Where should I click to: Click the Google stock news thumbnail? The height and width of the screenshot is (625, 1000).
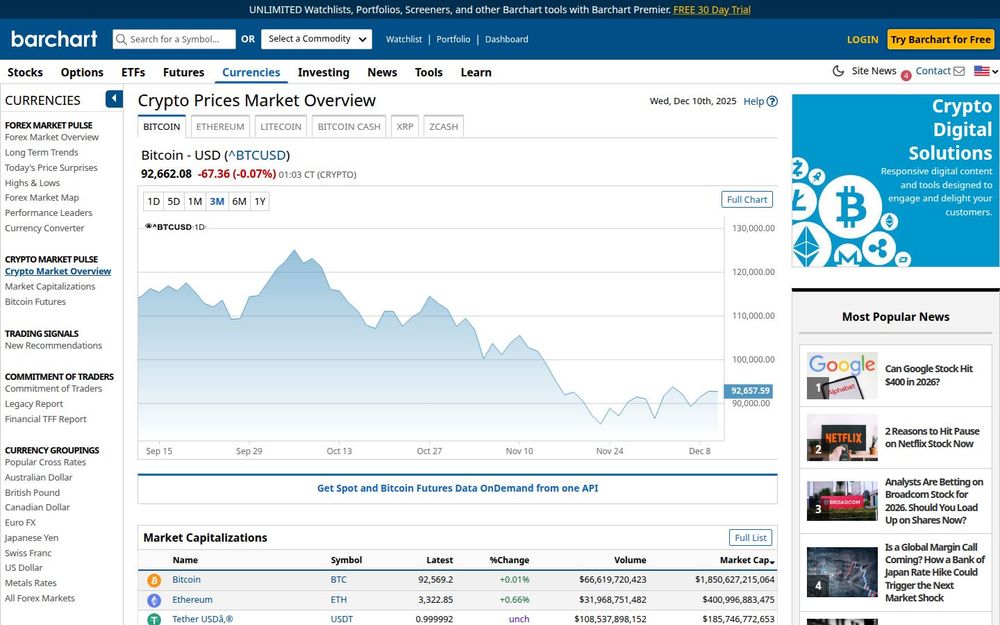[x=842, y=376]
